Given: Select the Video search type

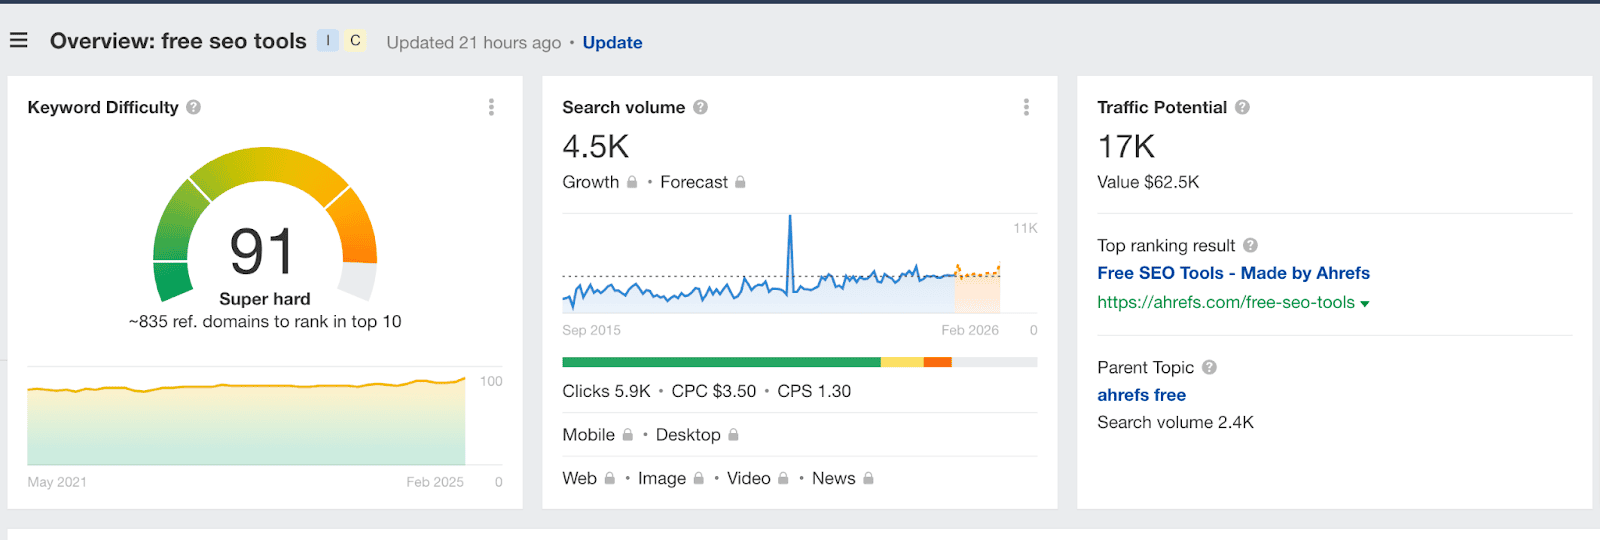Looking at the screenshot, I should click(758, 478).
